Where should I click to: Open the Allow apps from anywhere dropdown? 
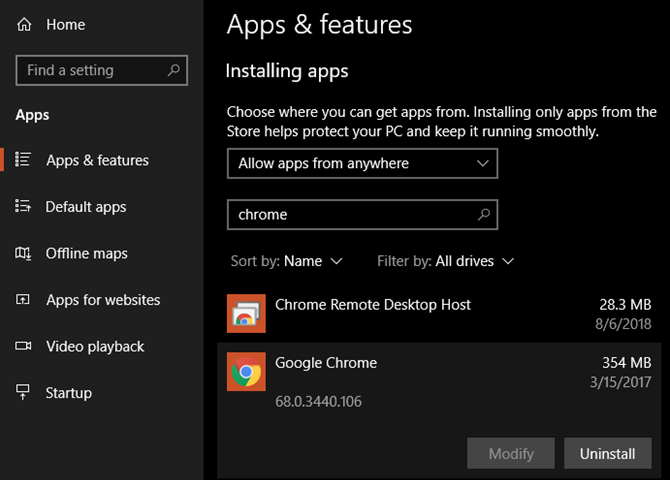pos(362,163)
